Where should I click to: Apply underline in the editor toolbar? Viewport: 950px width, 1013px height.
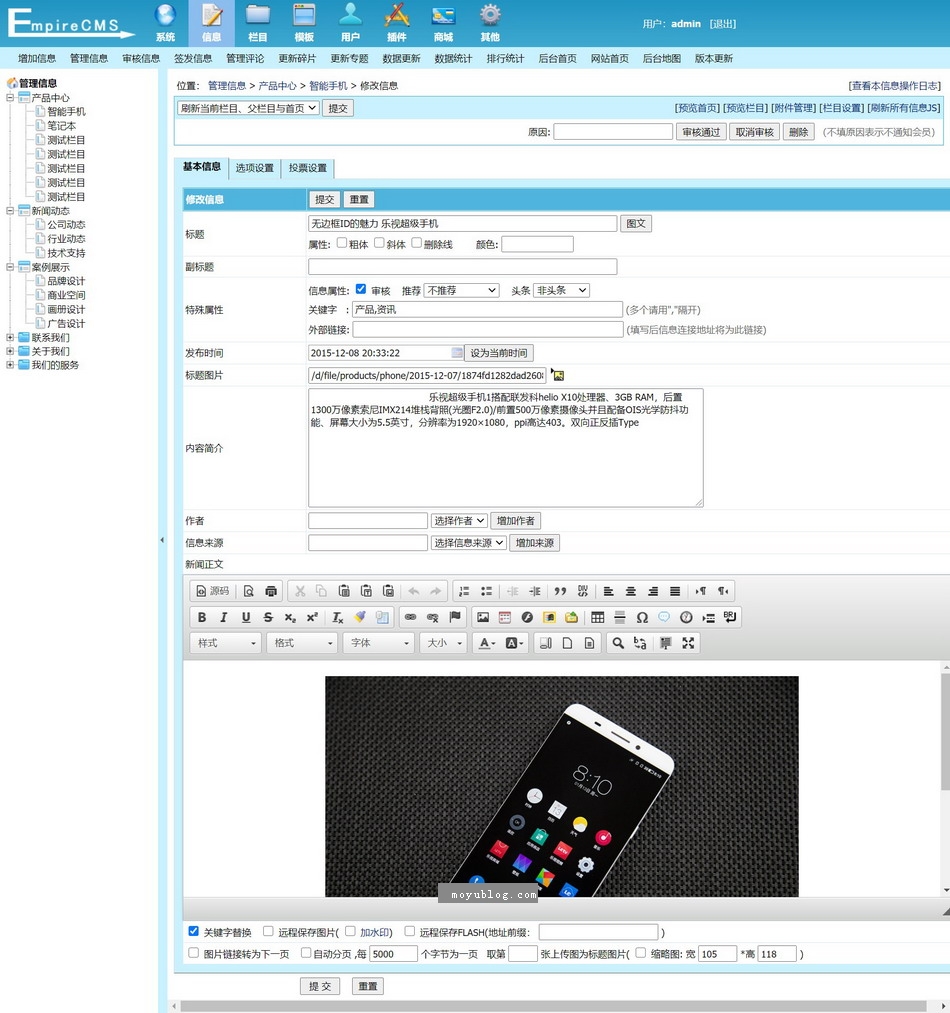click(246, 618)
